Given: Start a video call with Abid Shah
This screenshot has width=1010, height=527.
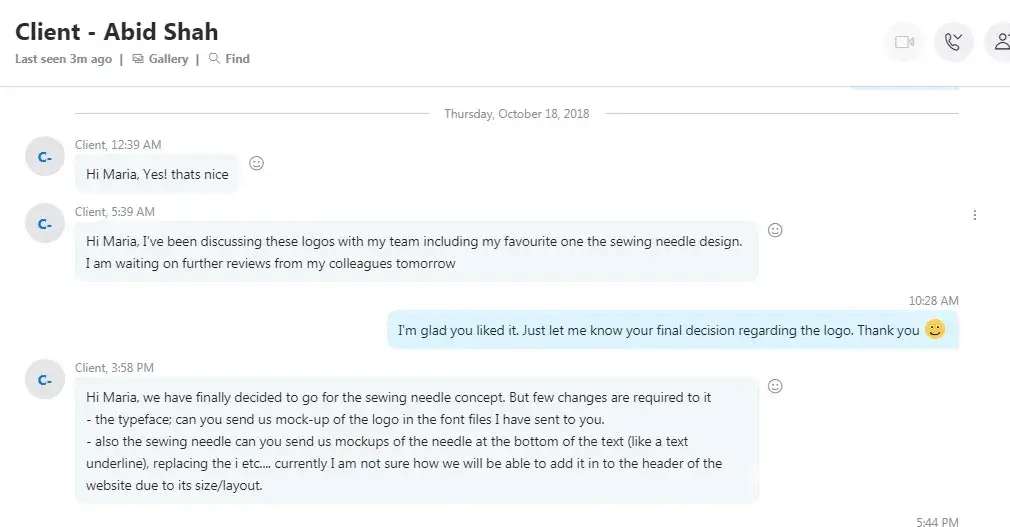Looking at the screenshot, I should pos(904,42).
